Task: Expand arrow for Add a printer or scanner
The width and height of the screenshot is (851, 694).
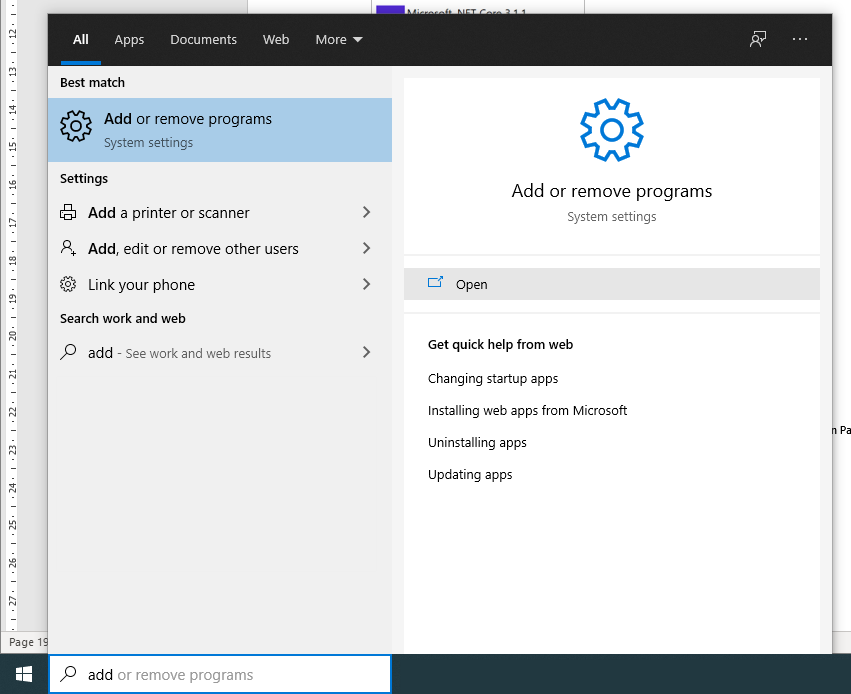Action: (x=366, y=212)
